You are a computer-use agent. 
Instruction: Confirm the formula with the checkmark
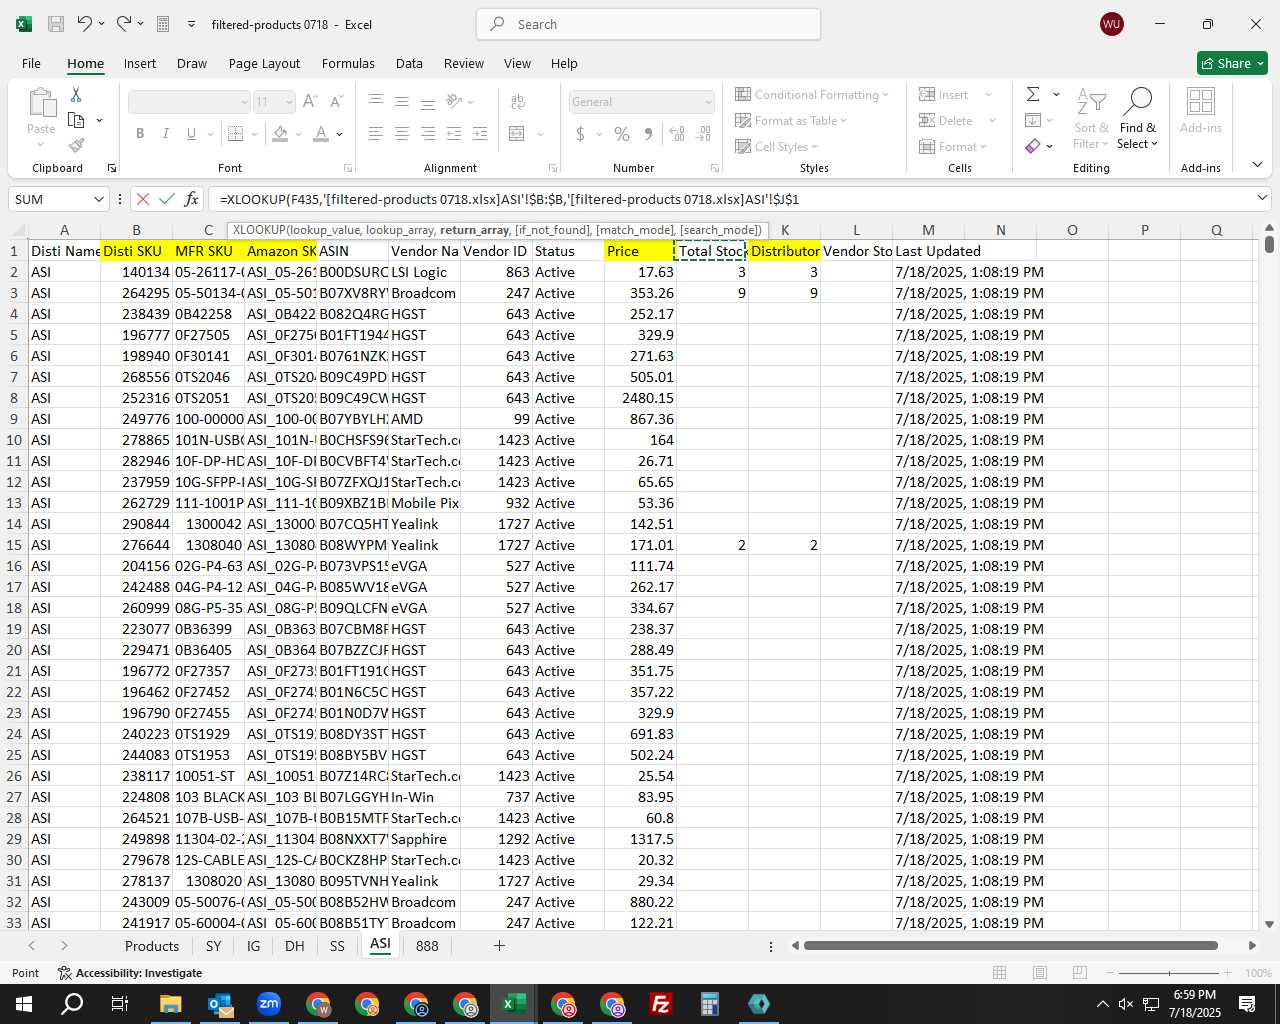[167, 199]
